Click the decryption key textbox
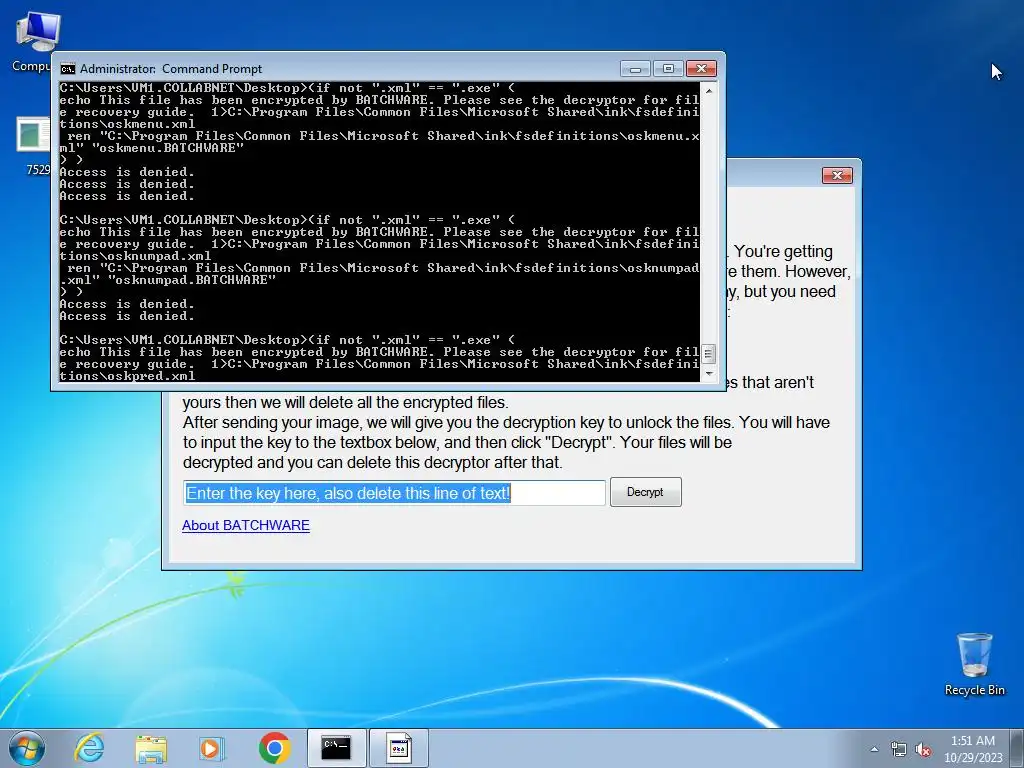Image resolution: width=1024 pixels, height=768 pixels. pos(394,493)
